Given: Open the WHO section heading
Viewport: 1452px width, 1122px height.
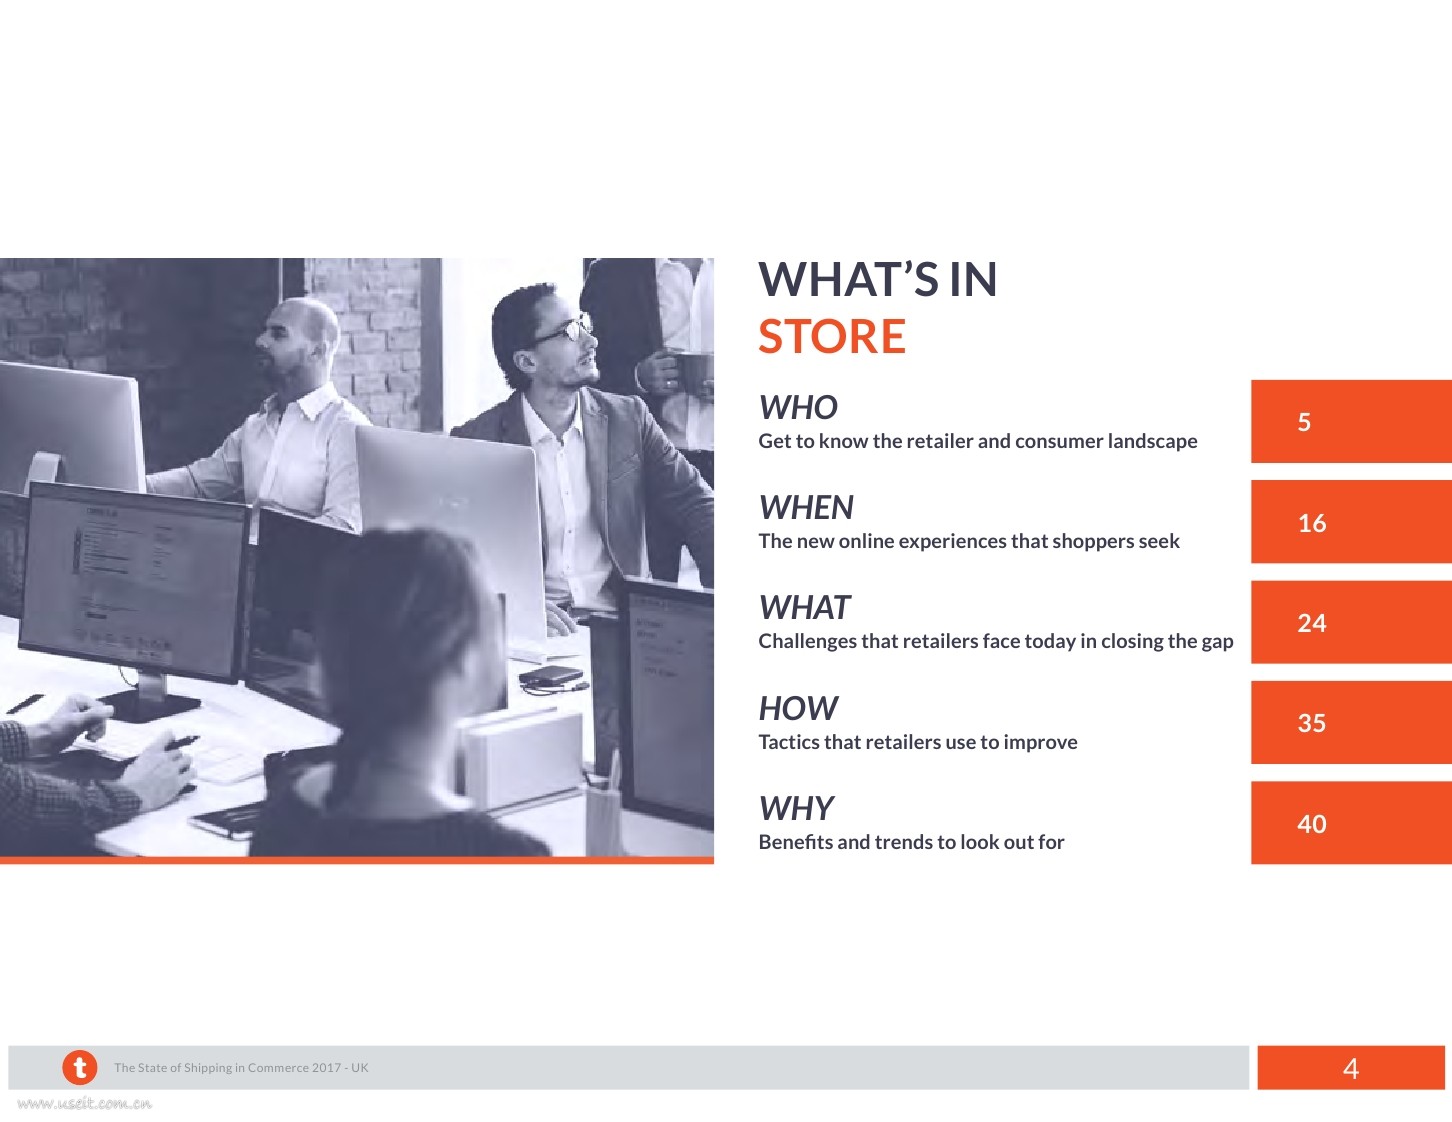Looking at the screenshot, I should (x=798, y=408).
